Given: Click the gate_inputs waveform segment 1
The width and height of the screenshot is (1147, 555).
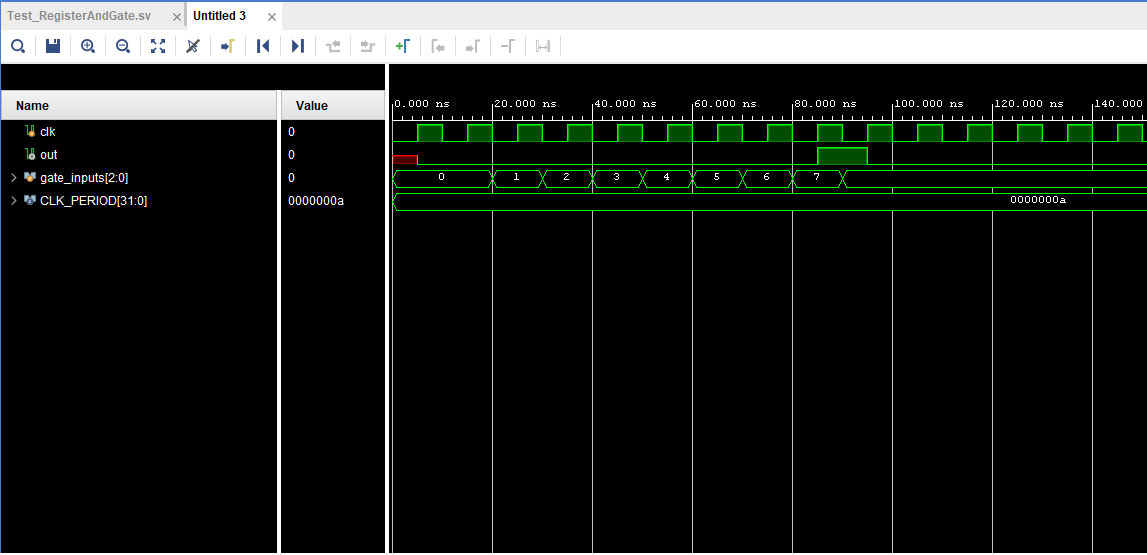Looking at the screenshot, I should pos(516,178).
